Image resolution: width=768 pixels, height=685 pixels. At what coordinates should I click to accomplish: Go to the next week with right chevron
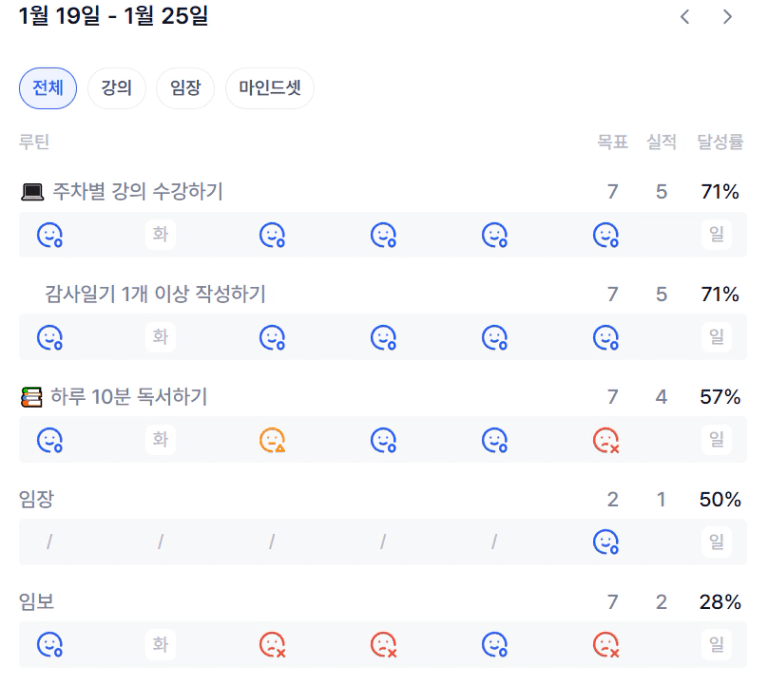point(728,17)
